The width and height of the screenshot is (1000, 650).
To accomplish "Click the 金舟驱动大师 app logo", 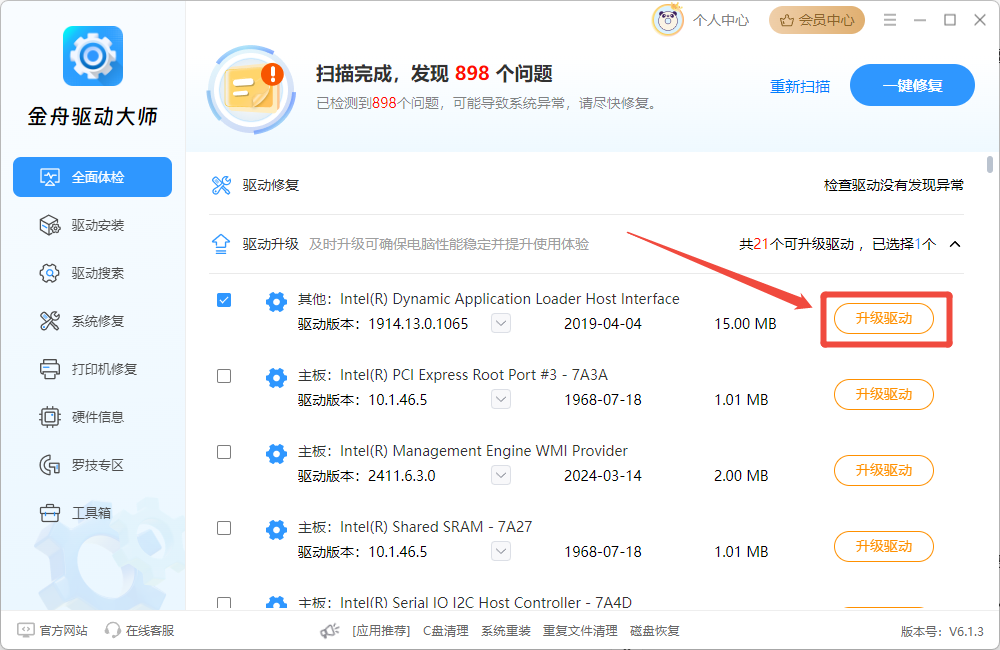I will [x=92, y=56].
